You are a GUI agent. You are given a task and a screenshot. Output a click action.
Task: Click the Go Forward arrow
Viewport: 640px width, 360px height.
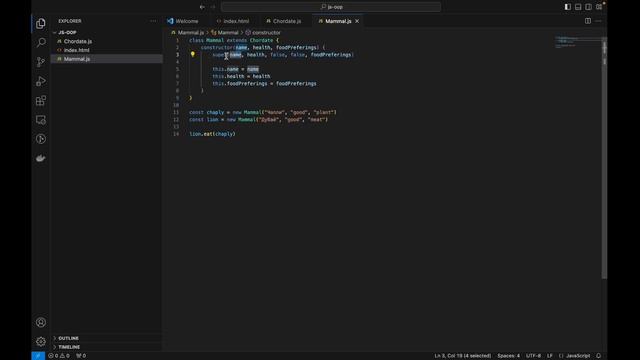213,7
